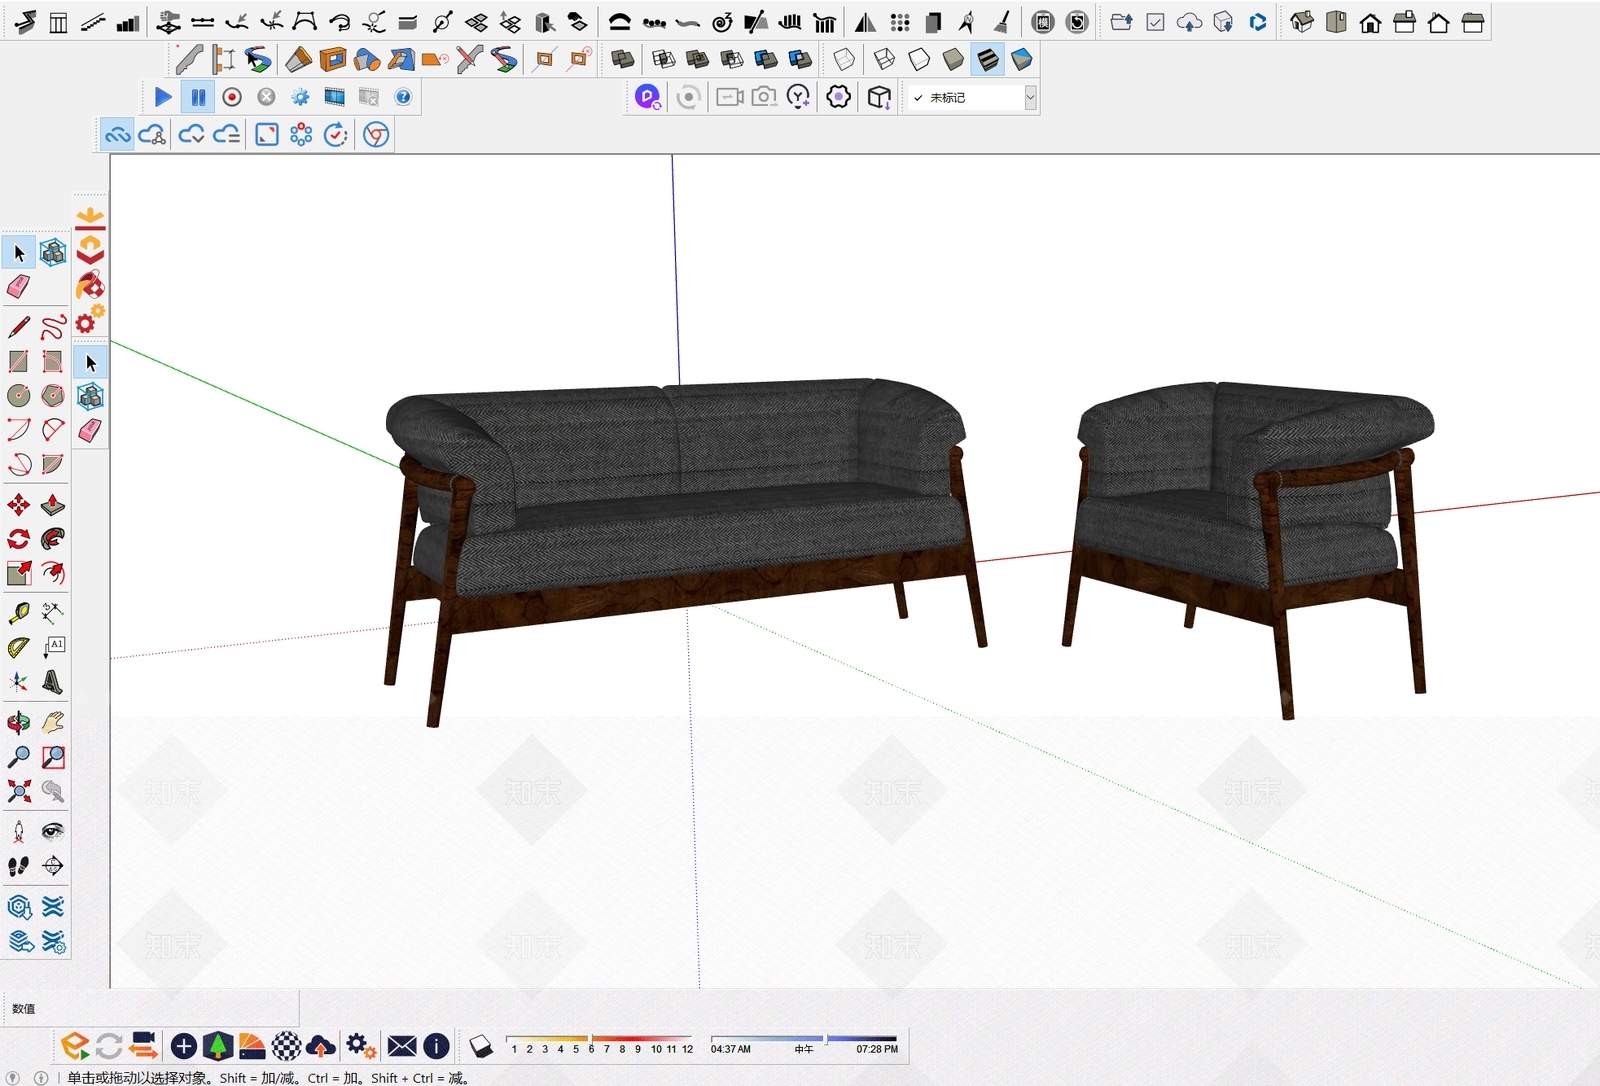Viewport: 1600px width, 1086px height.
Task: Toggle the linked-cloud icon button
Action: point(118,135)
